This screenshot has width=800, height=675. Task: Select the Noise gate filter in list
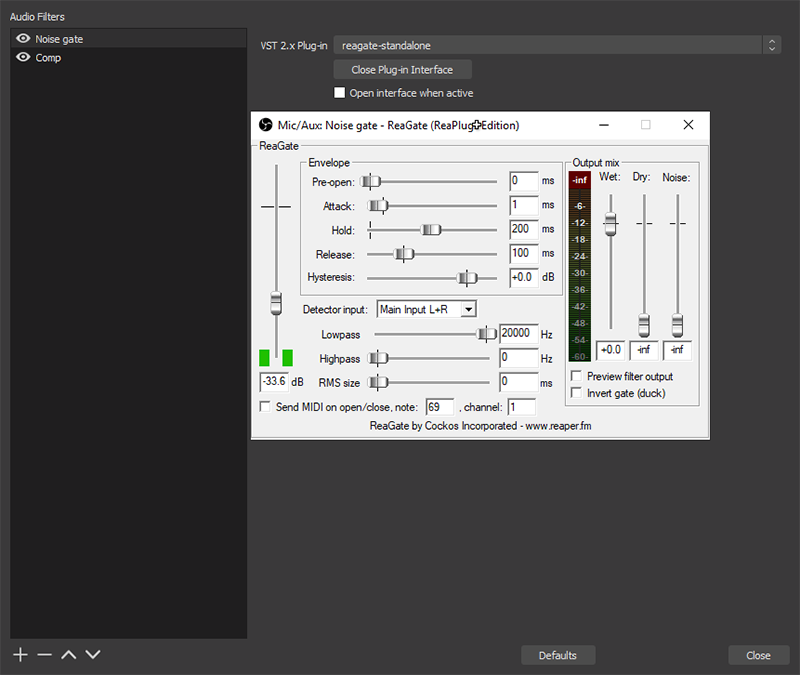(x=60, y=39)
